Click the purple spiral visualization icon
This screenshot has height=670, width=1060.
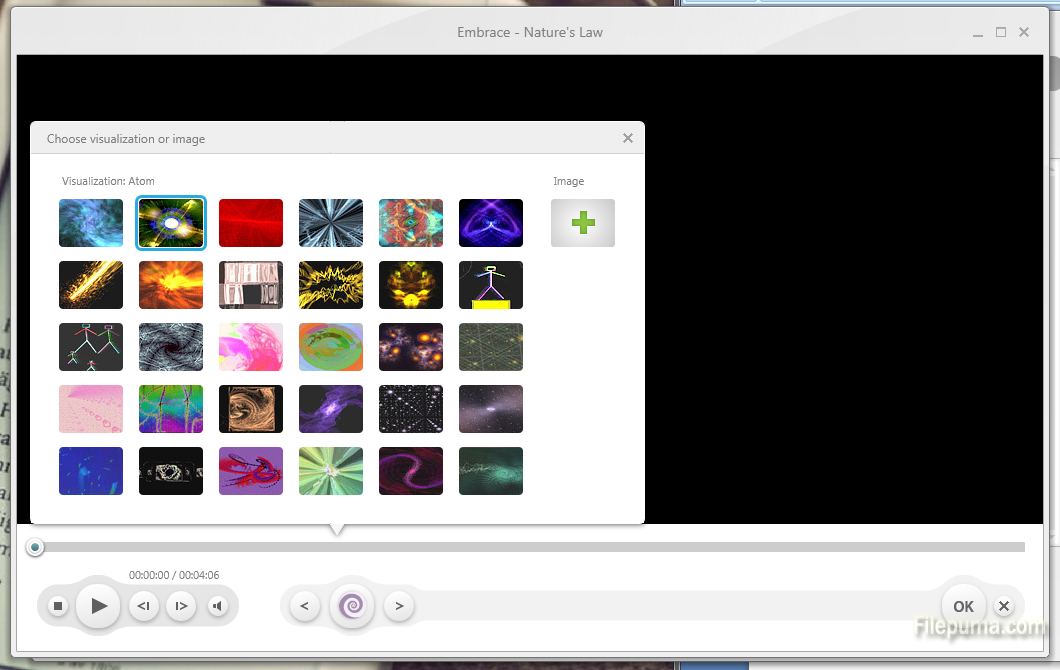pyautogui.click(x=352, y=605)
